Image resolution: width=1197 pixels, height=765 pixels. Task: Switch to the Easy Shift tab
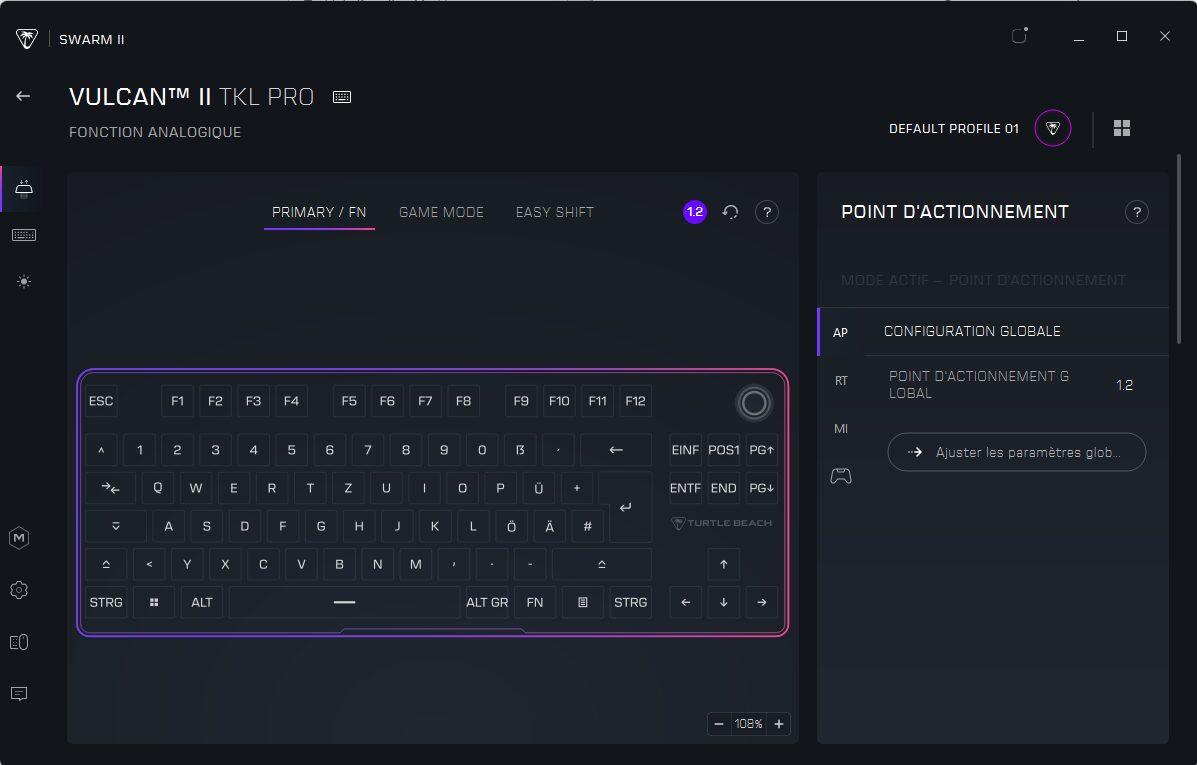(x=554, y=212)
